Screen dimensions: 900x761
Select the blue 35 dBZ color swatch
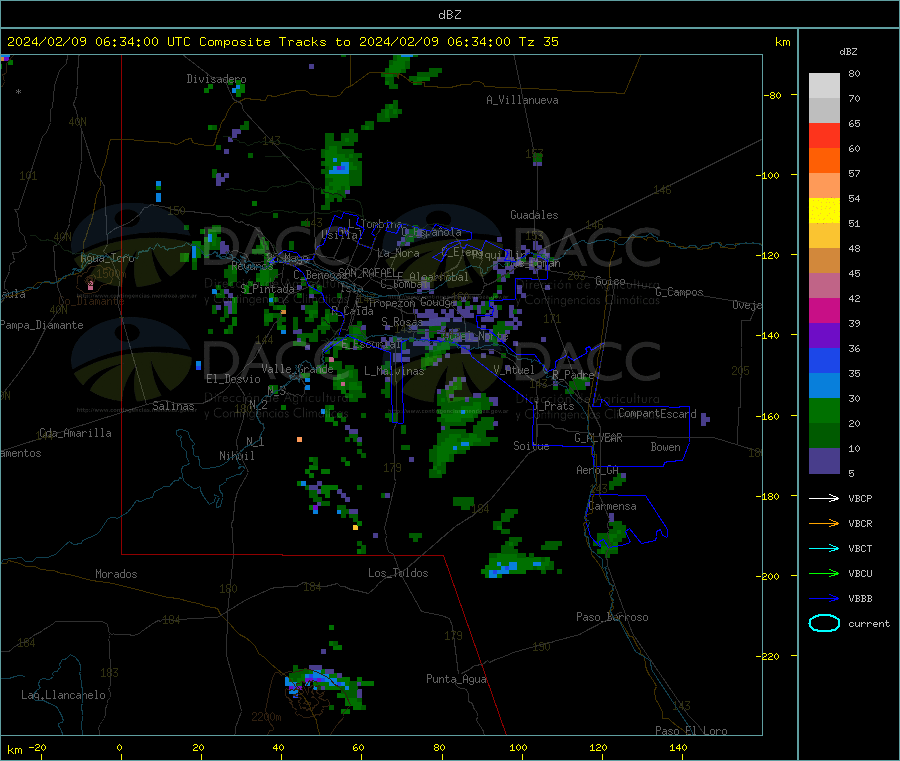[x=824, y=360]
